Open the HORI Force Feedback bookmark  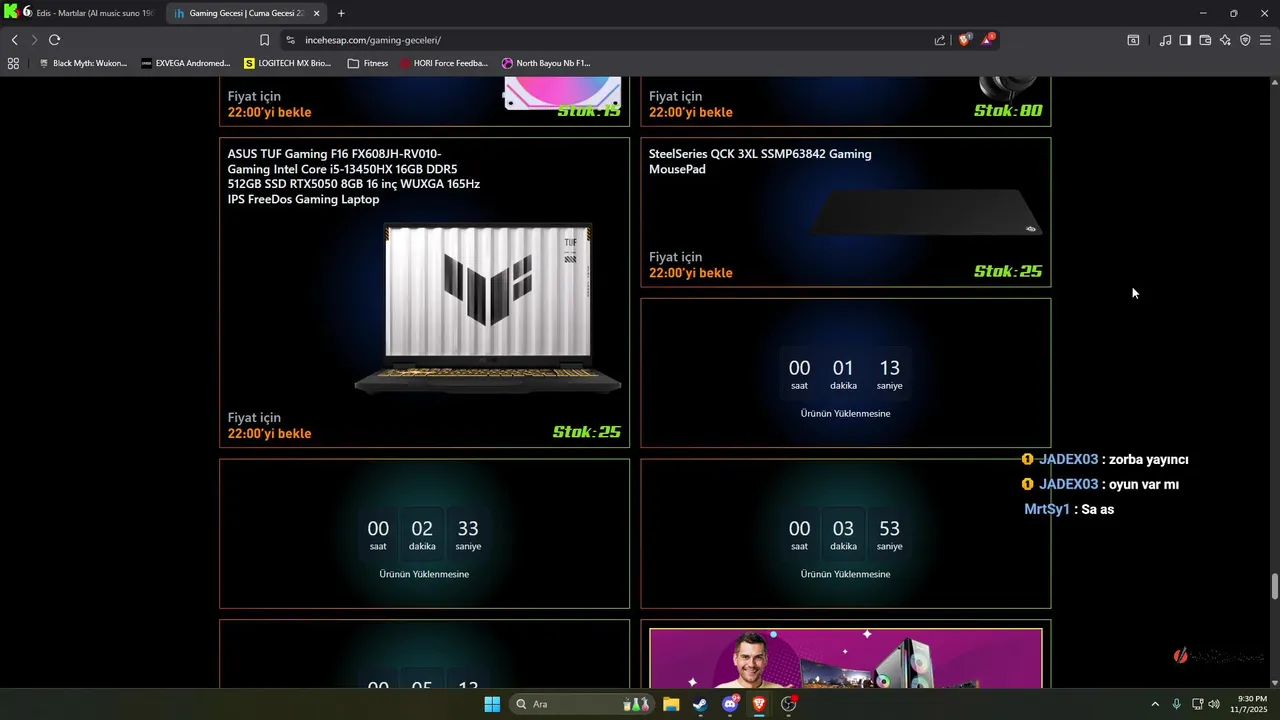[444, 63]
